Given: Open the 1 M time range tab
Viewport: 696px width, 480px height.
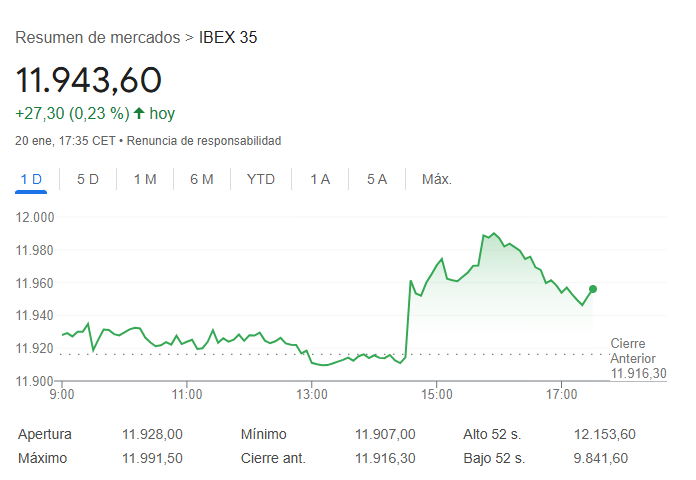Looking at the screenshot, I should 145,179.
